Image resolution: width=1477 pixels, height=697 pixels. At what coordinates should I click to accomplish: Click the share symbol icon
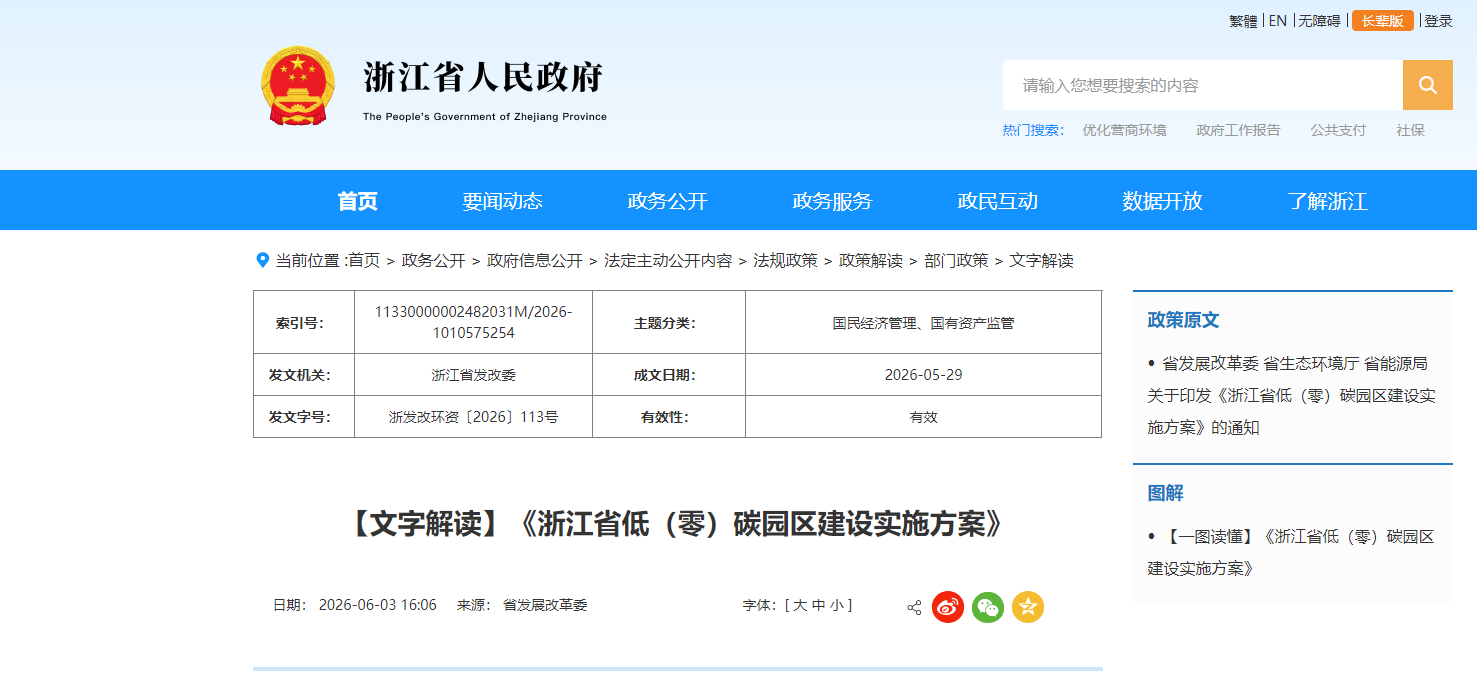tap(914, 607)
